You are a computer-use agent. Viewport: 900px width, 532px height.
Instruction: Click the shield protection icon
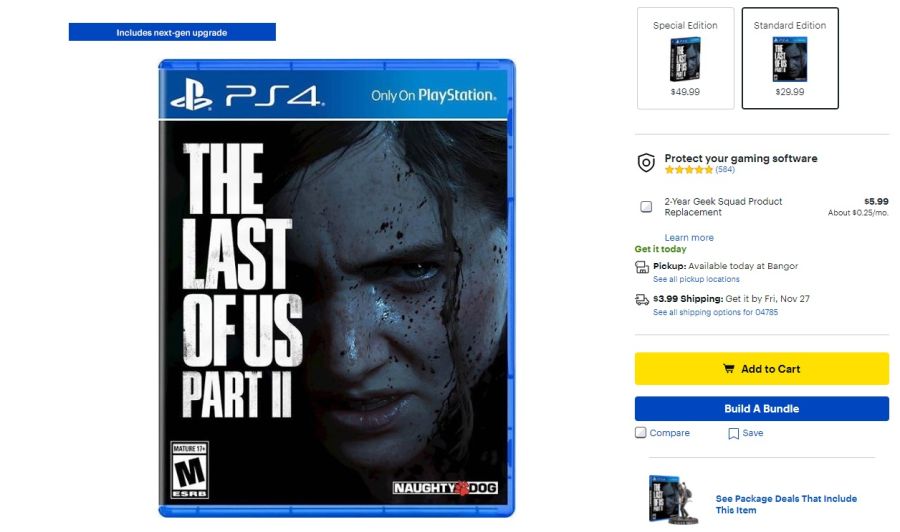[646, 163]
